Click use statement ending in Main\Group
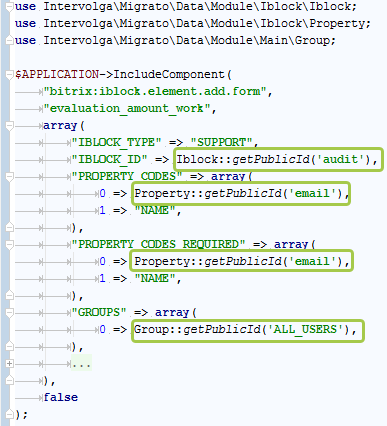The width and height of the screenshot is (387, 426). coord(175,40)
